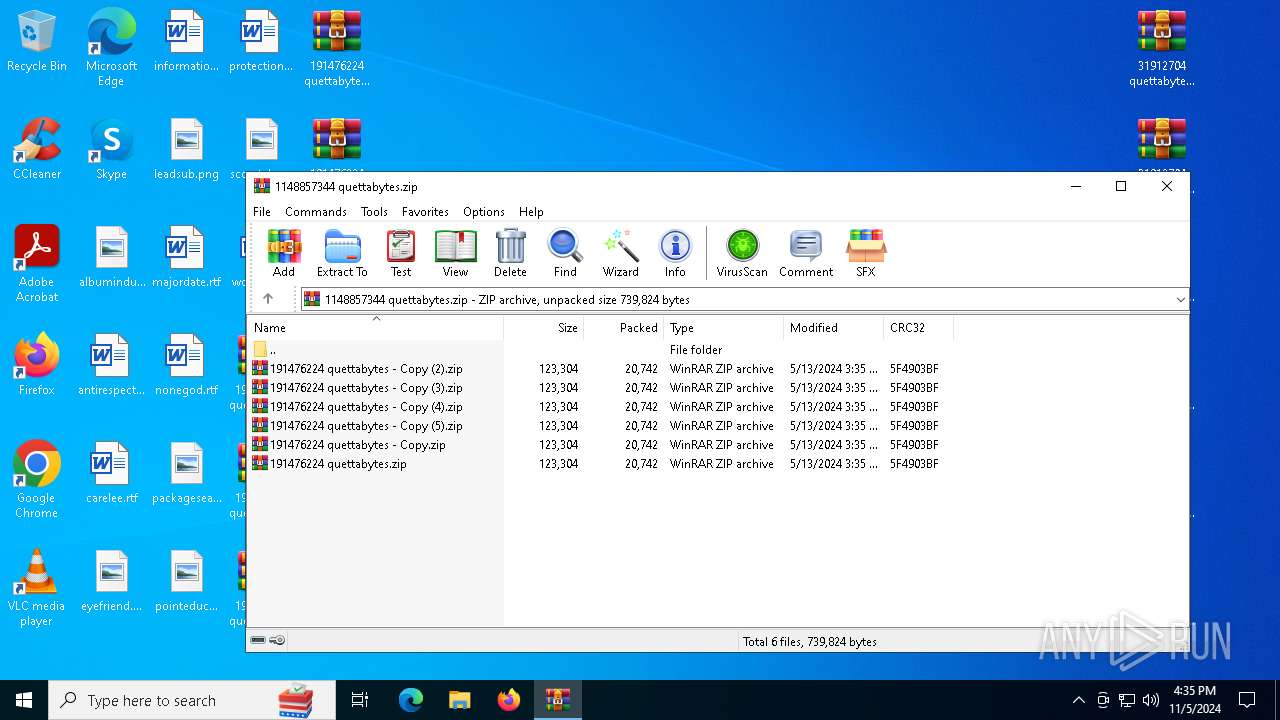Open the Google Chrome desktop shortcut
The height and width of the screenshot is (720, 1280).
[x=37, y=480]
